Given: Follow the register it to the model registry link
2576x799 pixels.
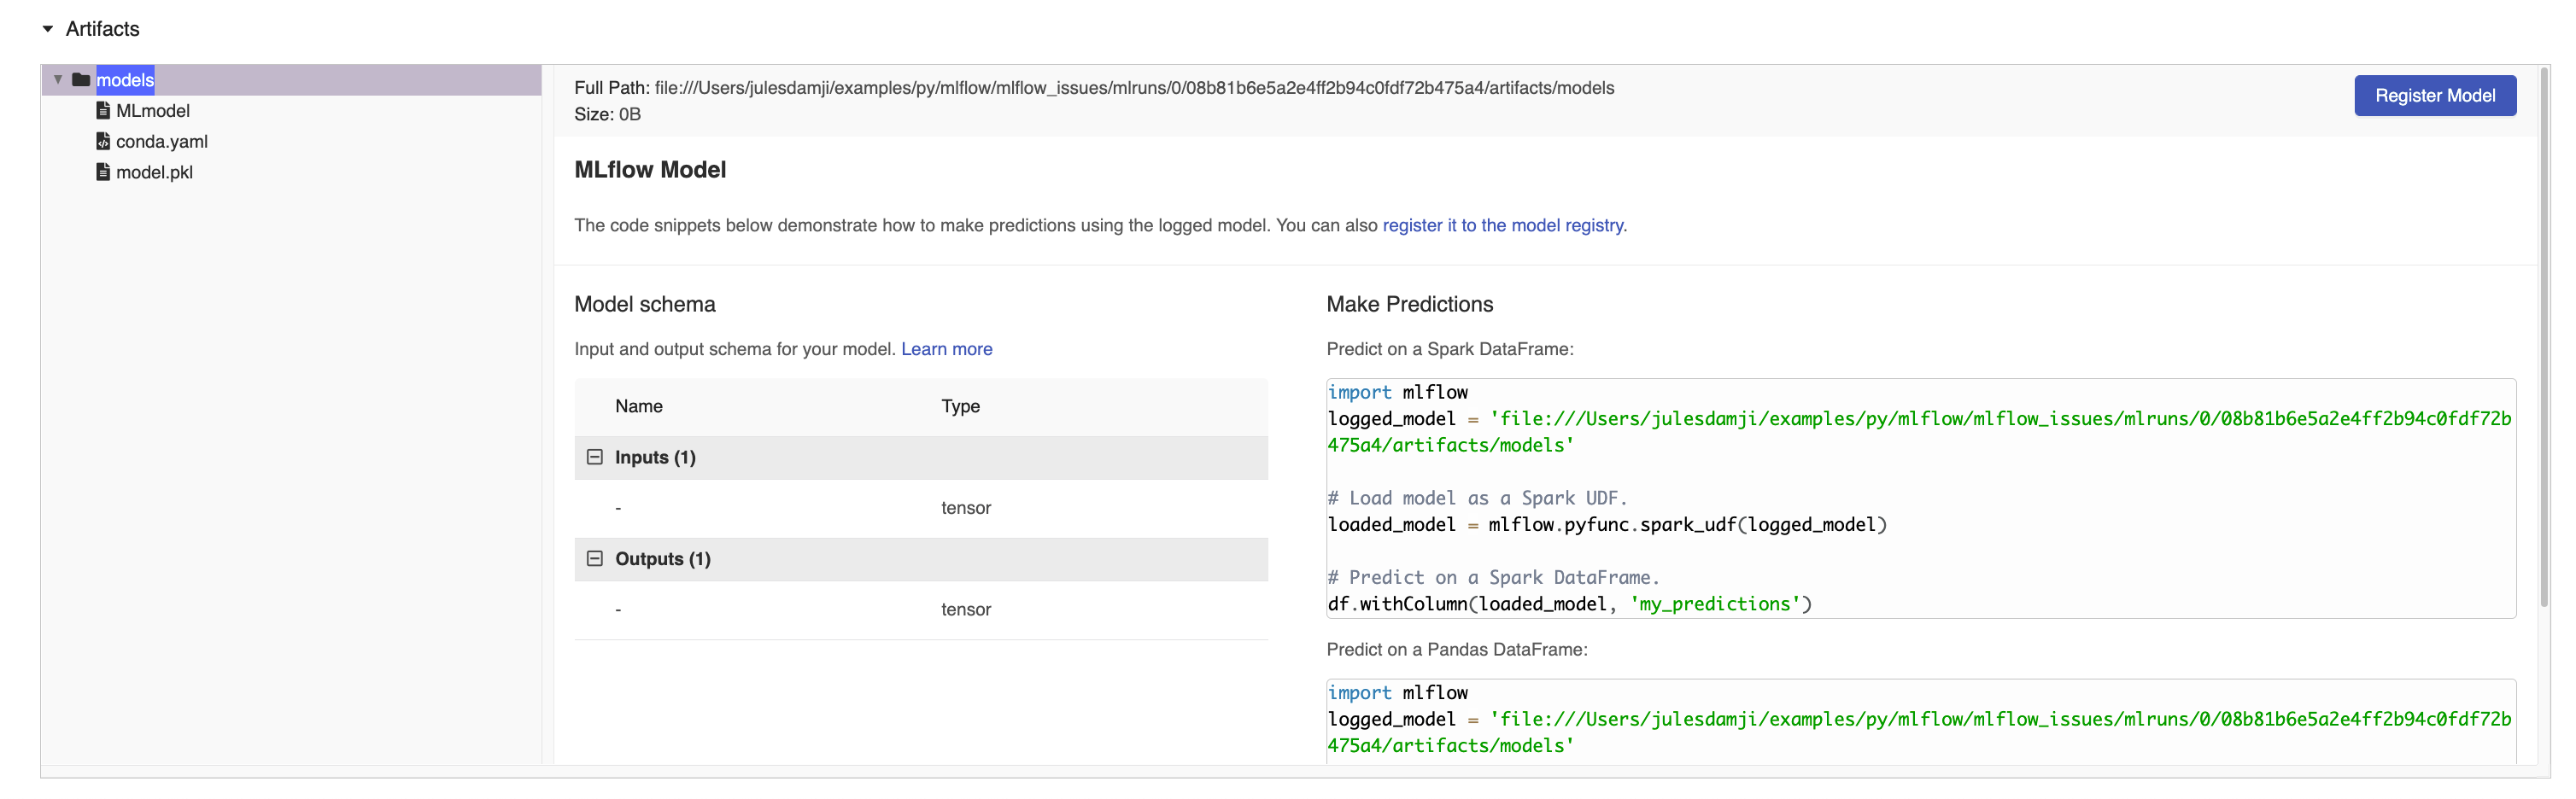Looking at the screenshot, I should click(x=1502, y=226).
